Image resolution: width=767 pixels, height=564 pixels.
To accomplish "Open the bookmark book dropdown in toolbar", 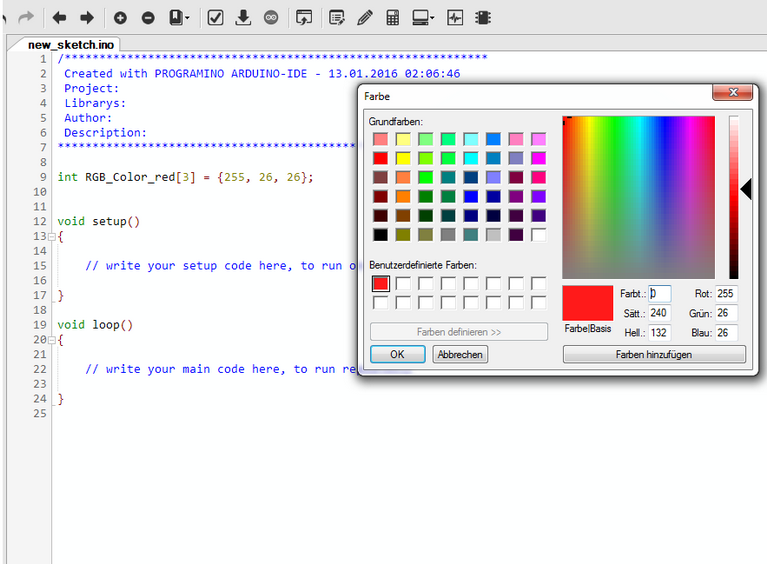I will (x=179, y=18).
